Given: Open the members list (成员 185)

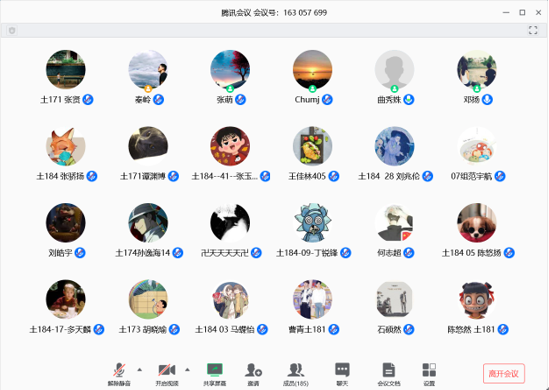Looking at the screenshot, I should pos(296,374).
